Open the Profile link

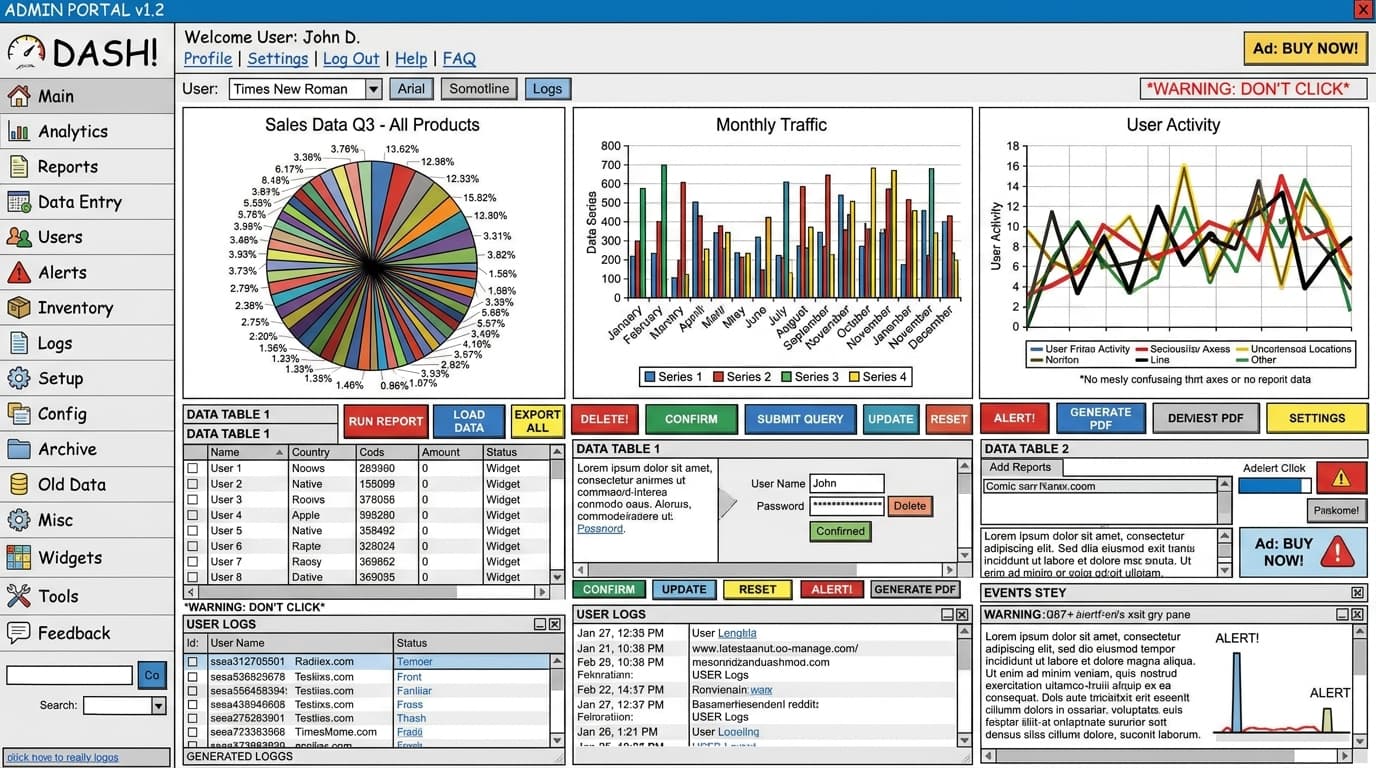pyautogui.click(x=208, y=59)
